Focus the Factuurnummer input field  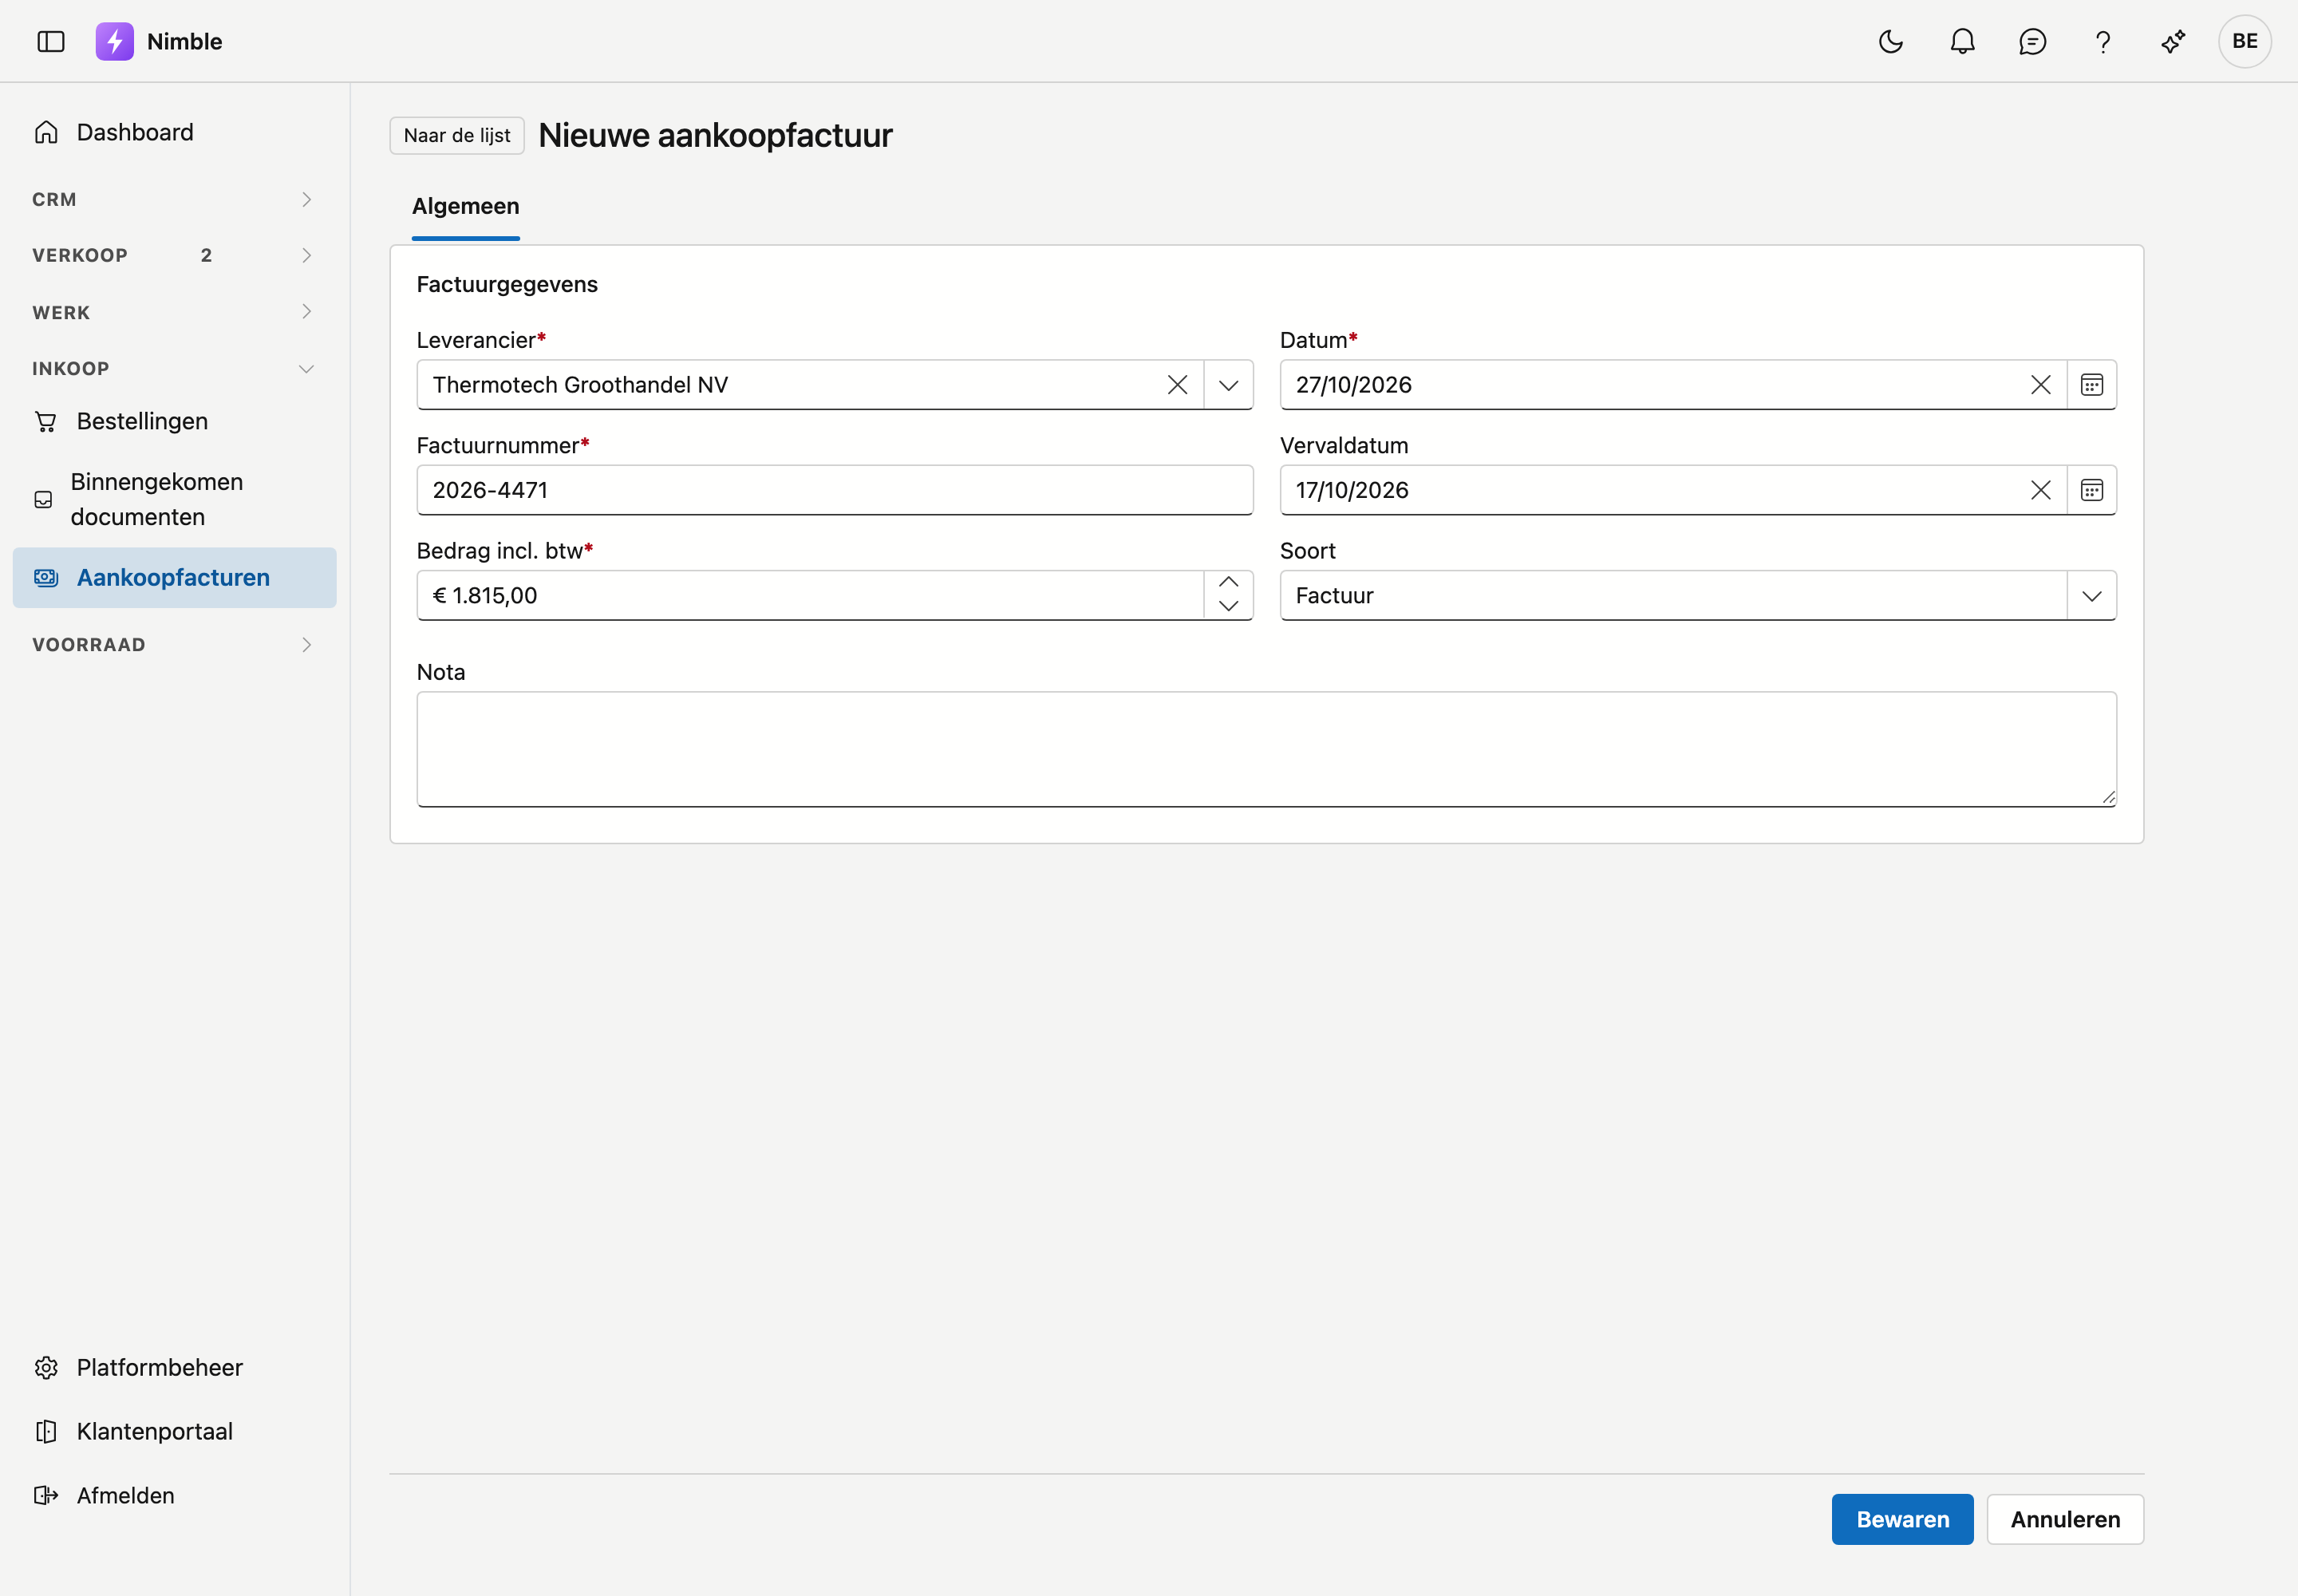(x=834, y=490)
